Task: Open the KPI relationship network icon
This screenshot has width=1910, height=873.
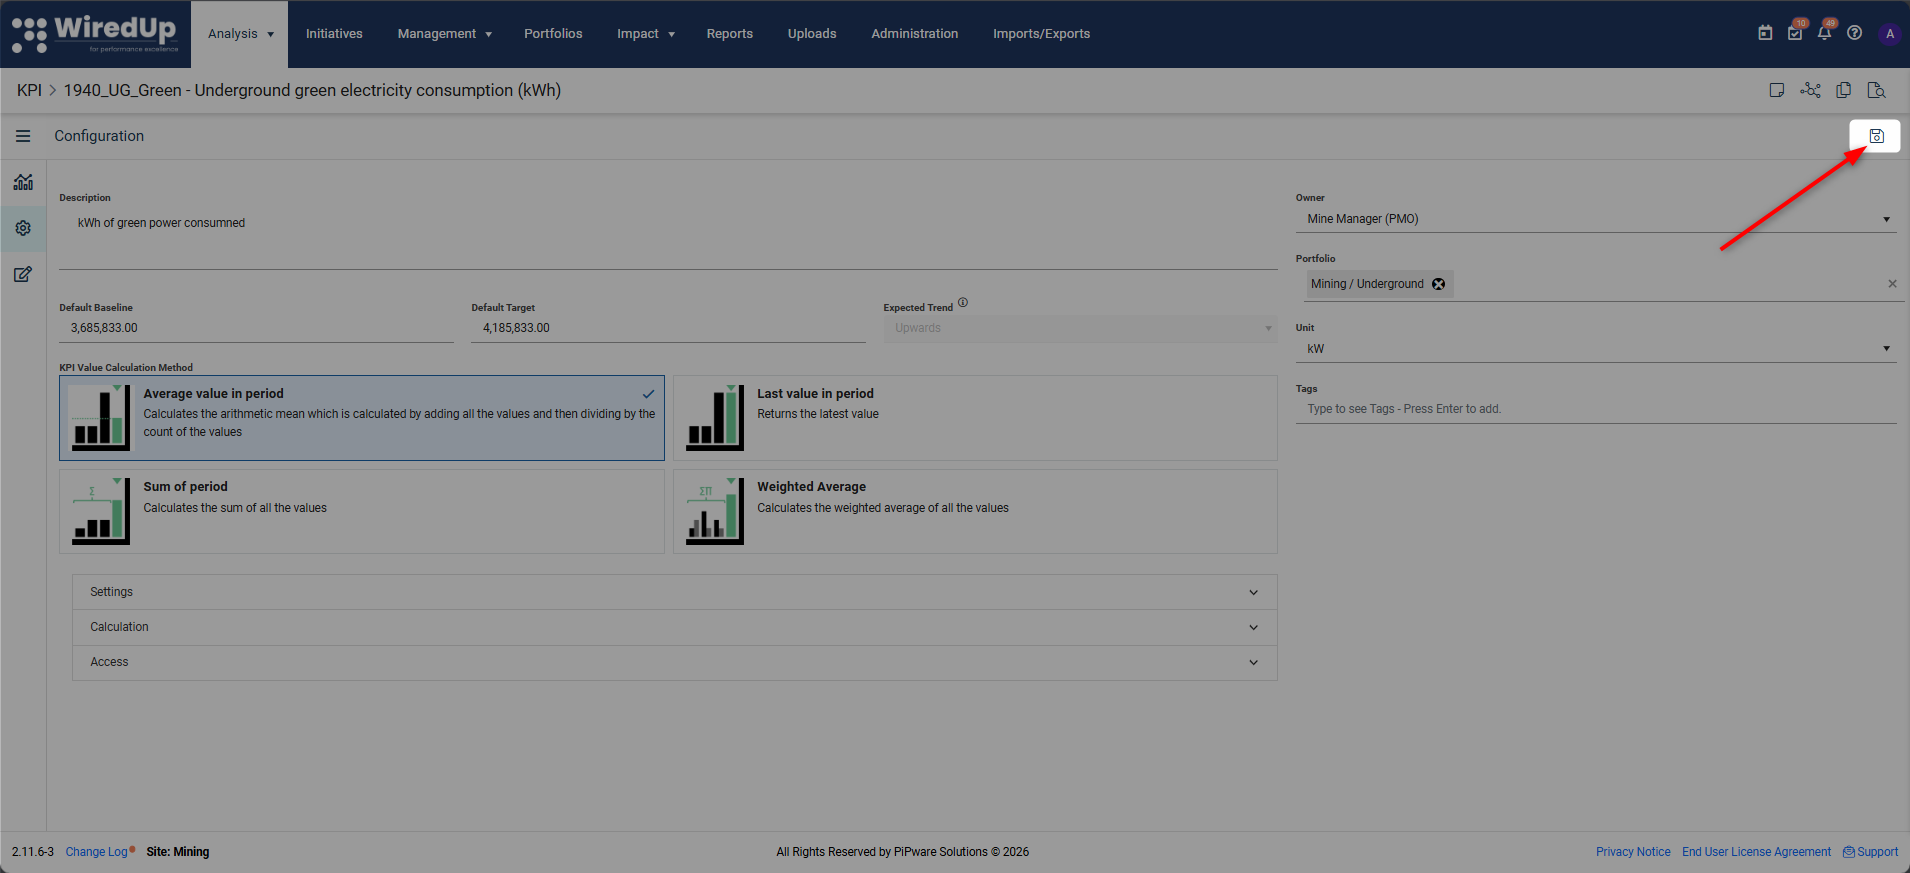Action: 1810,90
